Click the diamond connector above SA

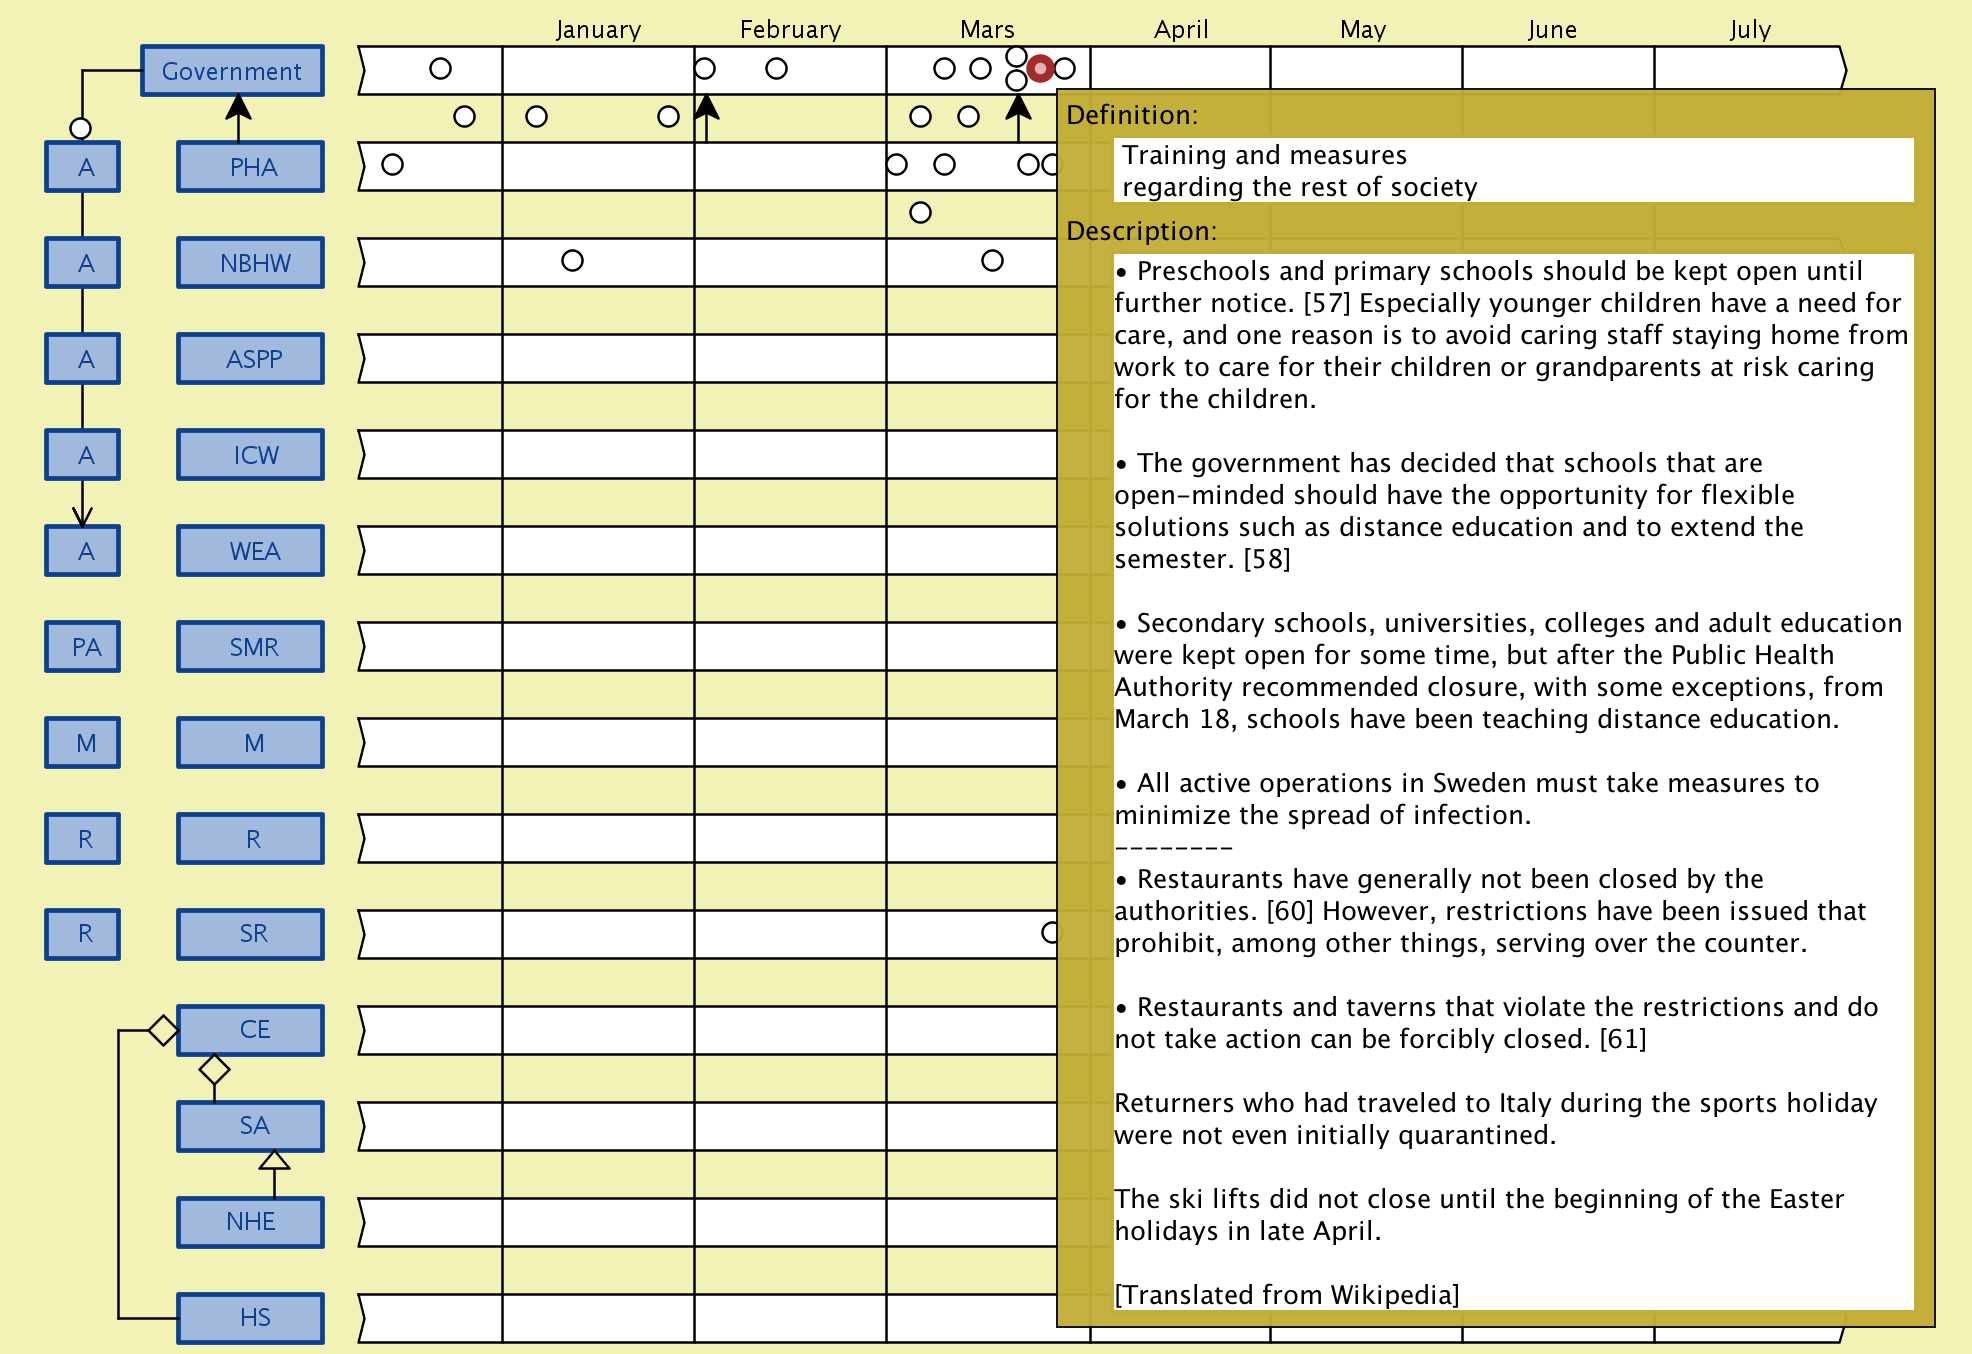(214, 1069)
